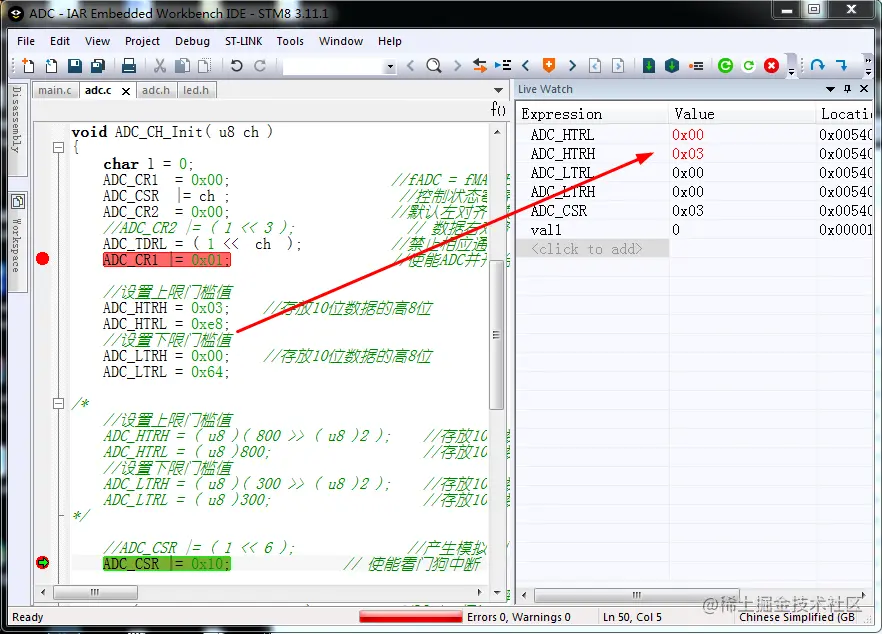Click the Redo toolbar icon
This screenshot has width=882, height=634.
pos(259,66)
